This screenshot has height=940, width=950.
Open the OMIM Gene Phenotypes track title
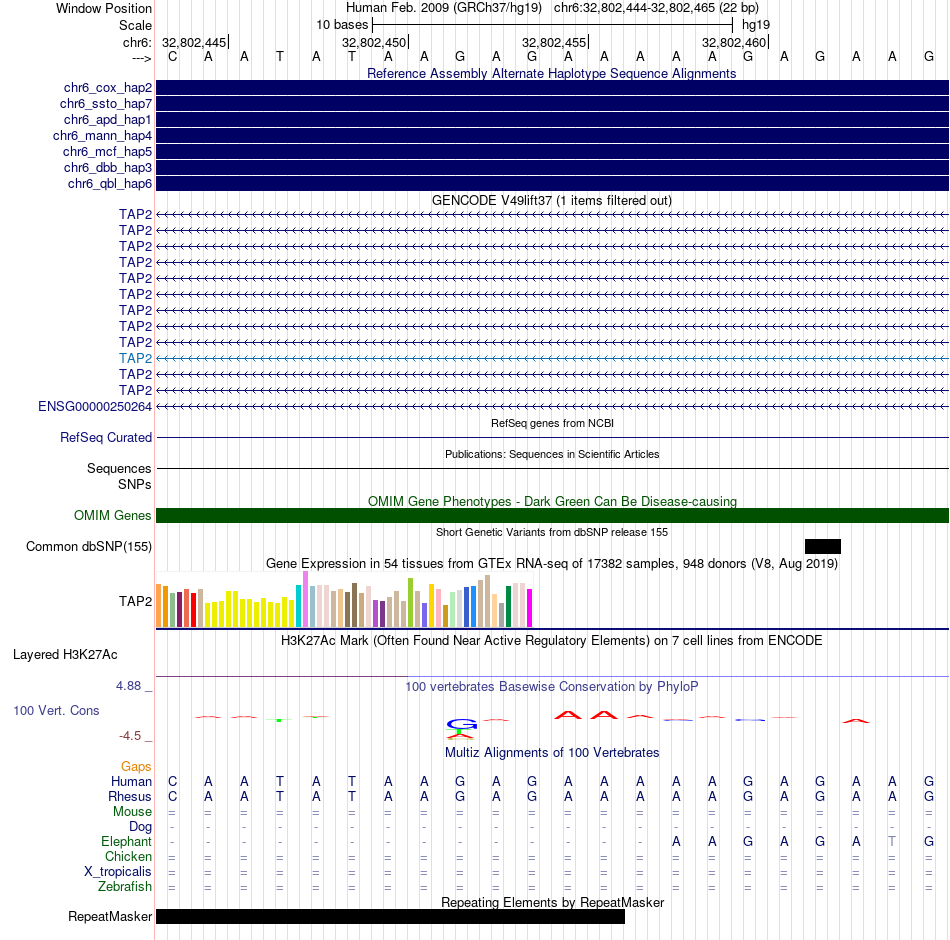[x=552, y=501]
